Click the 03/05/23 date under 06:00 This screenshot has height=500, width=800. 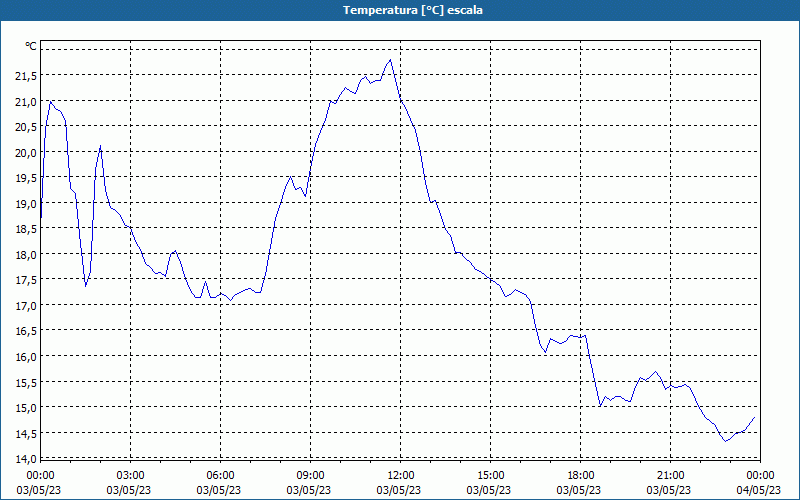(x=219, y=490)
